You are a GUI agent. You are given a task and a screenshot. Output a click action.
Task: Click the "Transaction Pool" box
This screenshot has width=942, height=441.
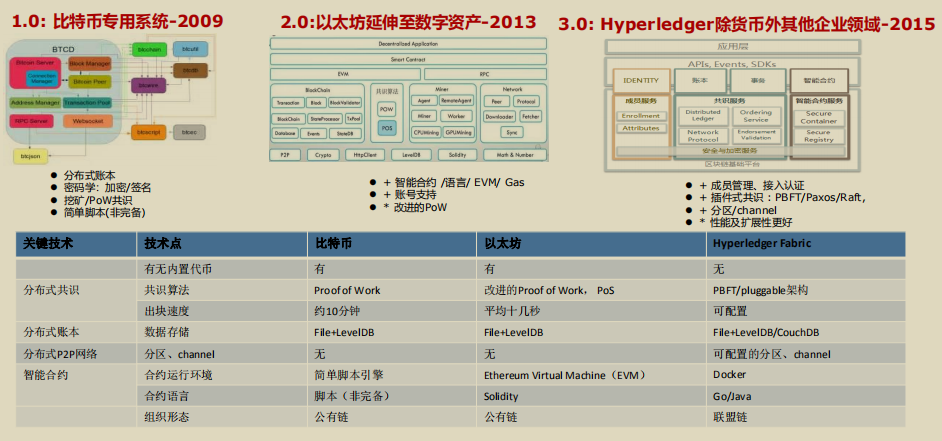[x=87, y=103]
